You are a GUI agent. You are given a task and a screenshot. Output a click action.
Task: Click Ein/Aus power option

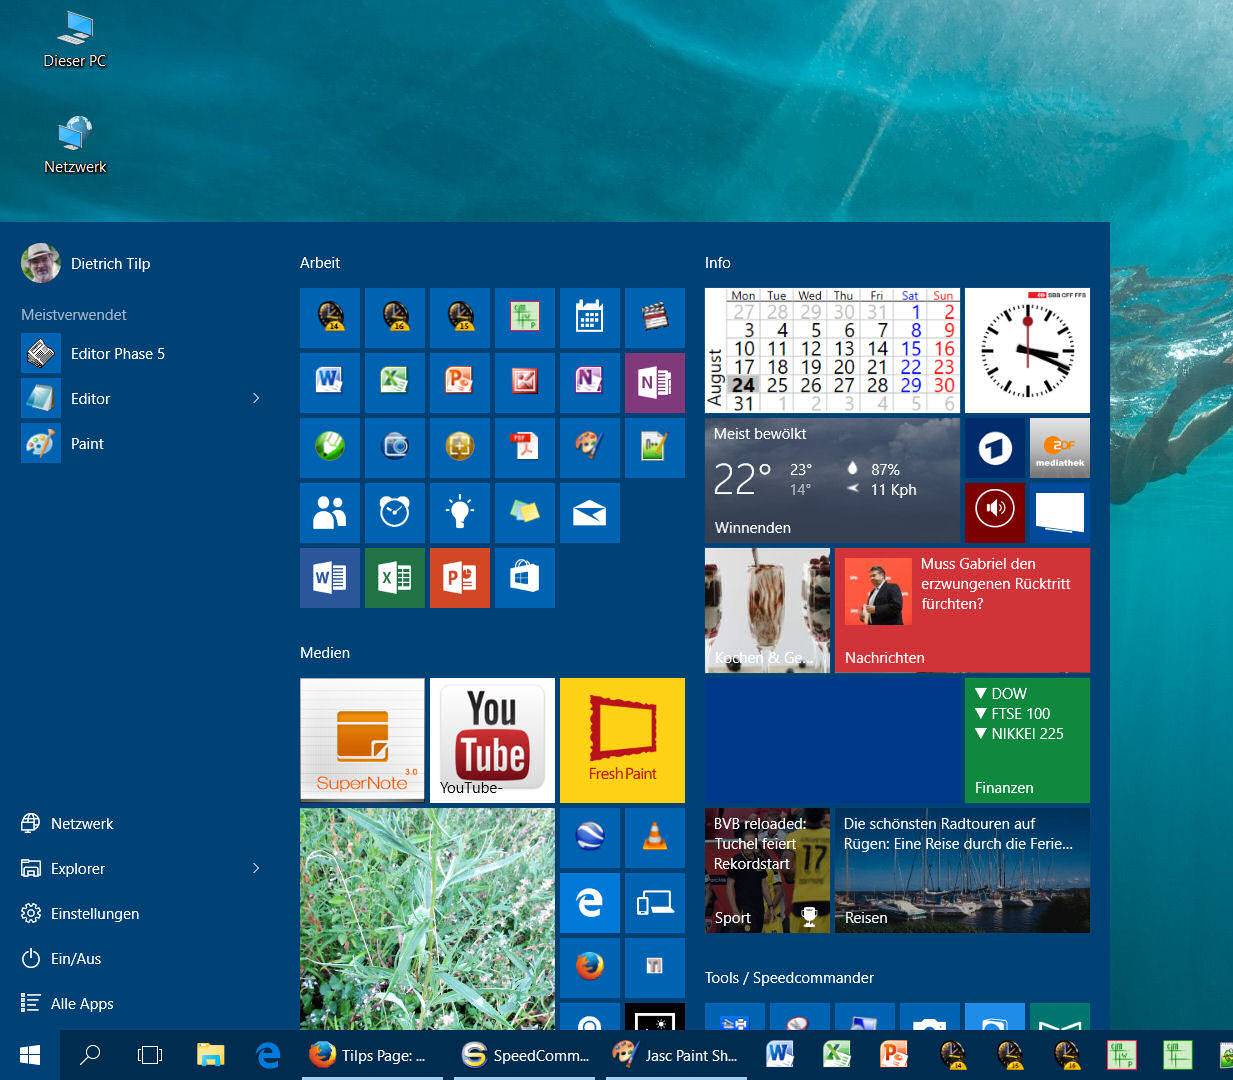click(x=76, y=958)
